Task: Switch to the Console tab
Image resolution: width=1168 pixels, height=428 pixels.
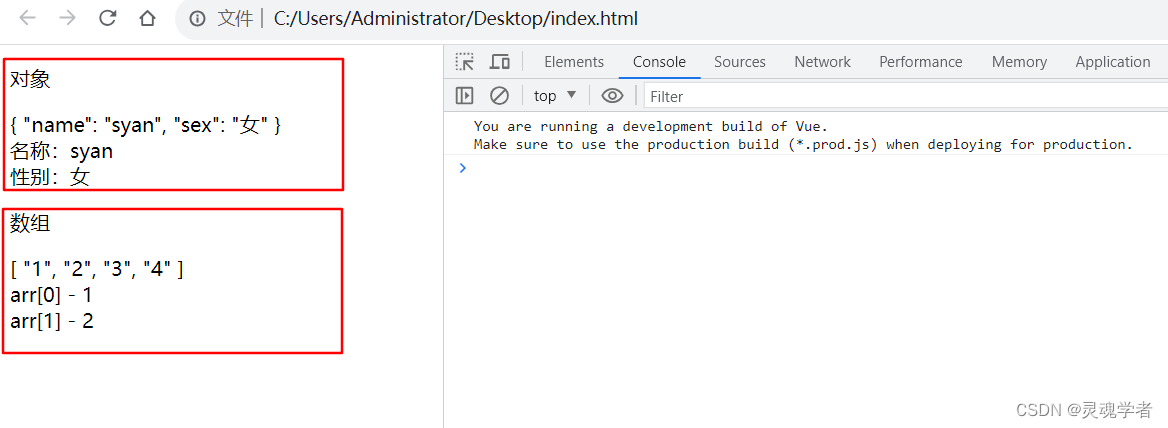Action: [x=659, y=62]
